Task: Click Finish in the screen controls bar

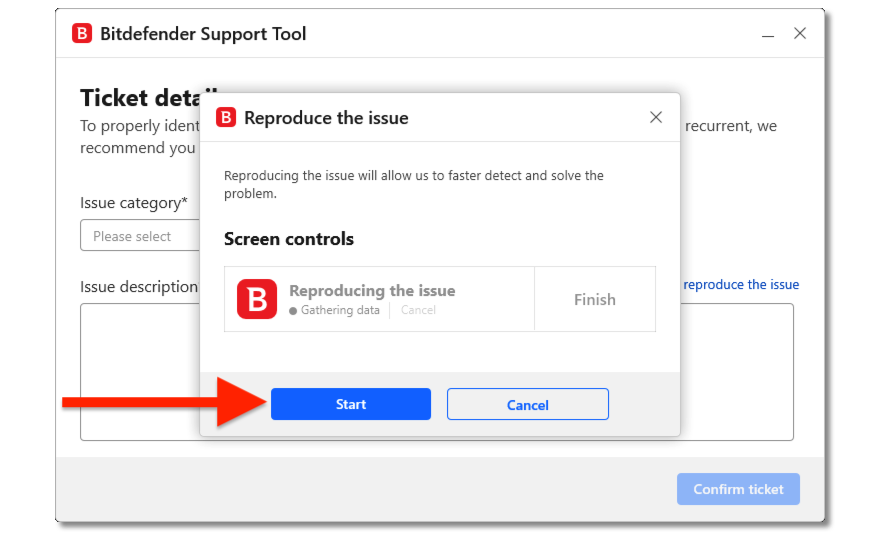Action: [595, 299]
